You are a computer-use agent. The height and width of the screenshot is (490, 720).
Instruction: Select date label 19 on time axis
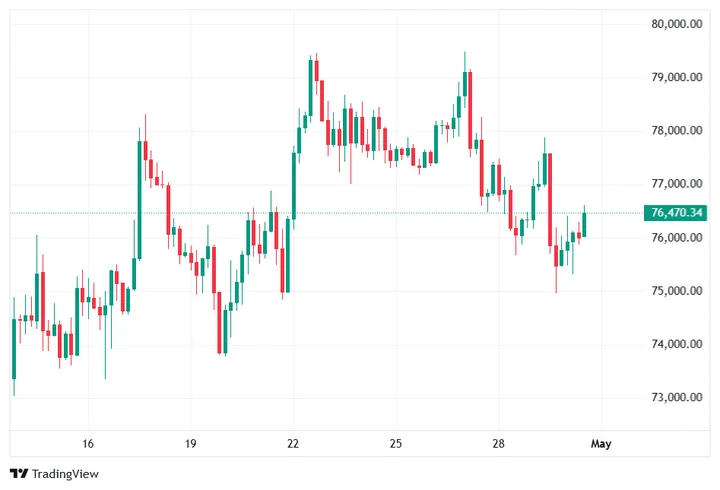(x=191, y=443)
